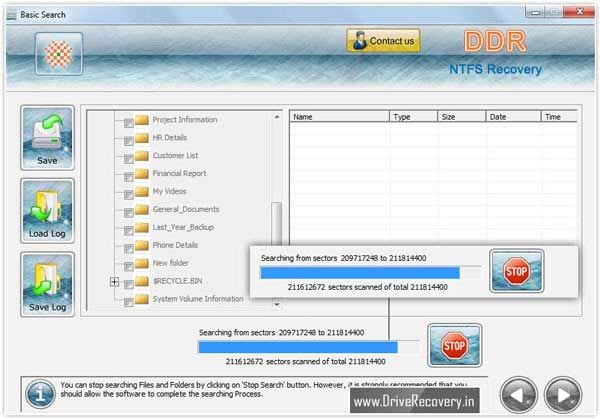Click the popup 'Searching from sectors' text
This screenshot has width=600, height=419.
(x=343, y=258)
